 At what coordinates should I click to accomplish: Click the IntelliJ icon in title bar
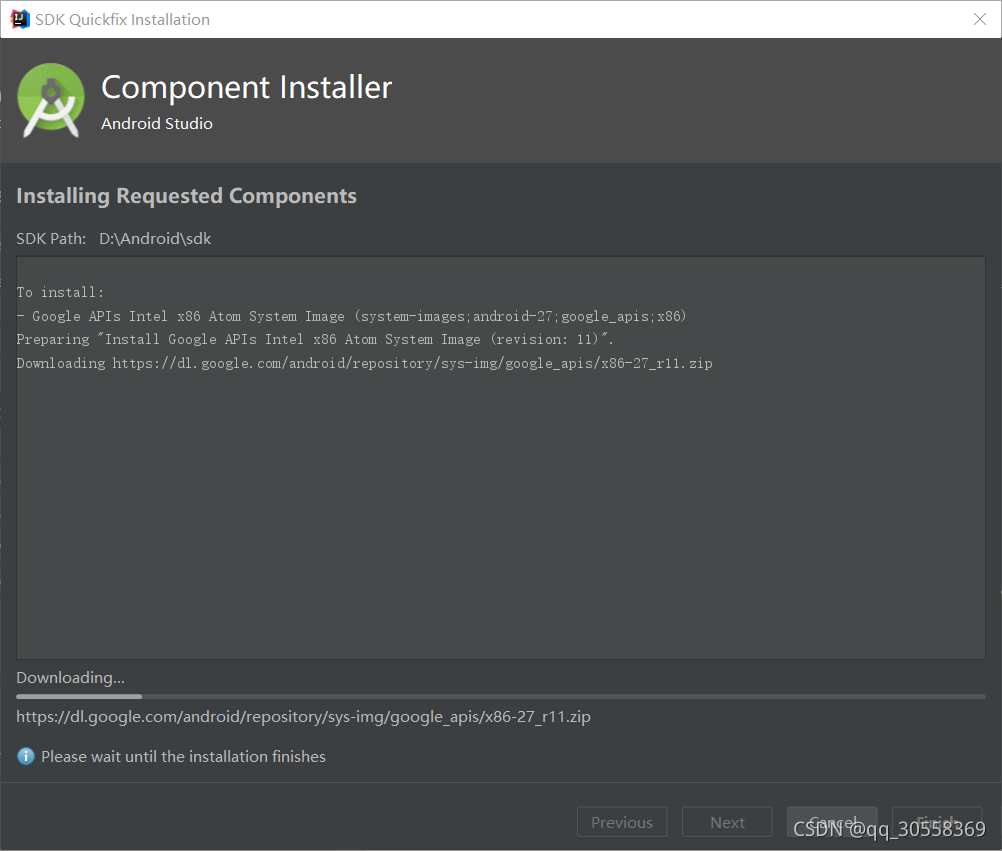[20, 19]
